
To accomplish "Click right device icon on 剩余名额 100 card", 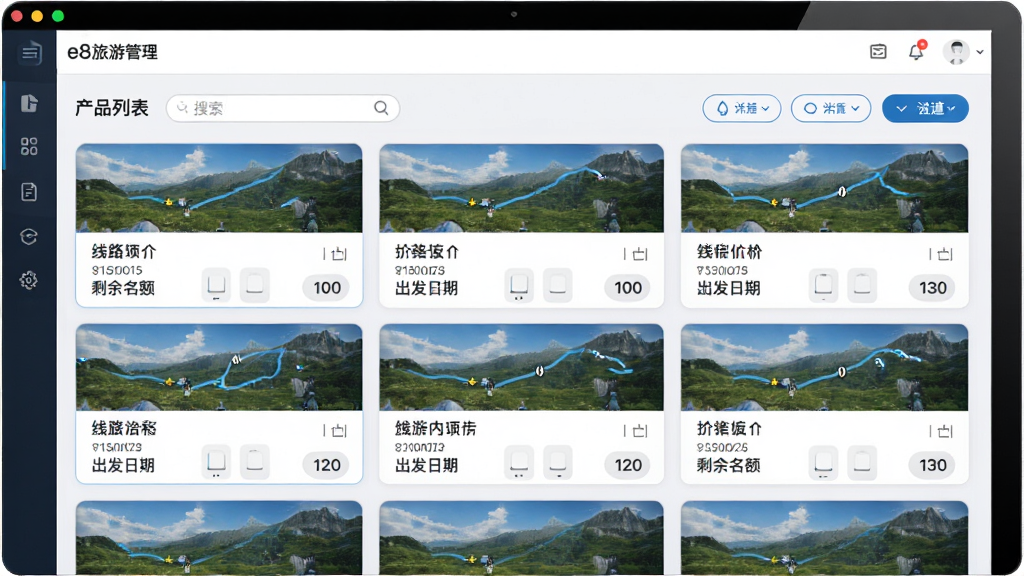I will tap(255, 285).
